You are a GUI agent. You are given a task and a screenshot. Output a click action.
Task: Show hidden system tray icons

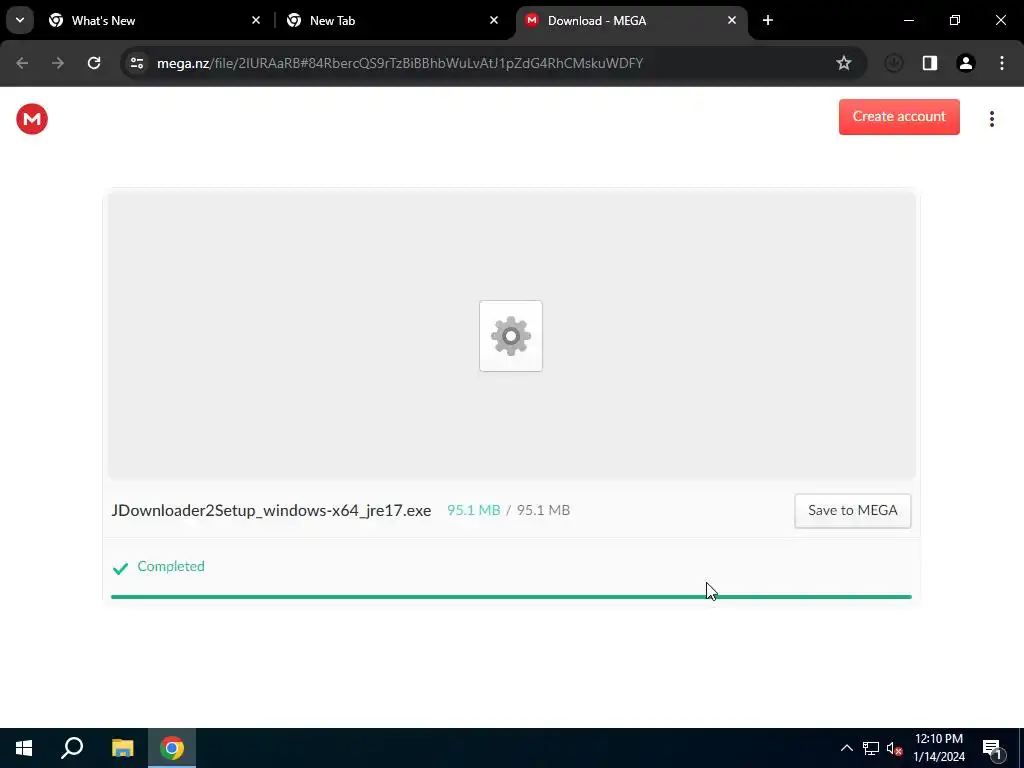846,748
